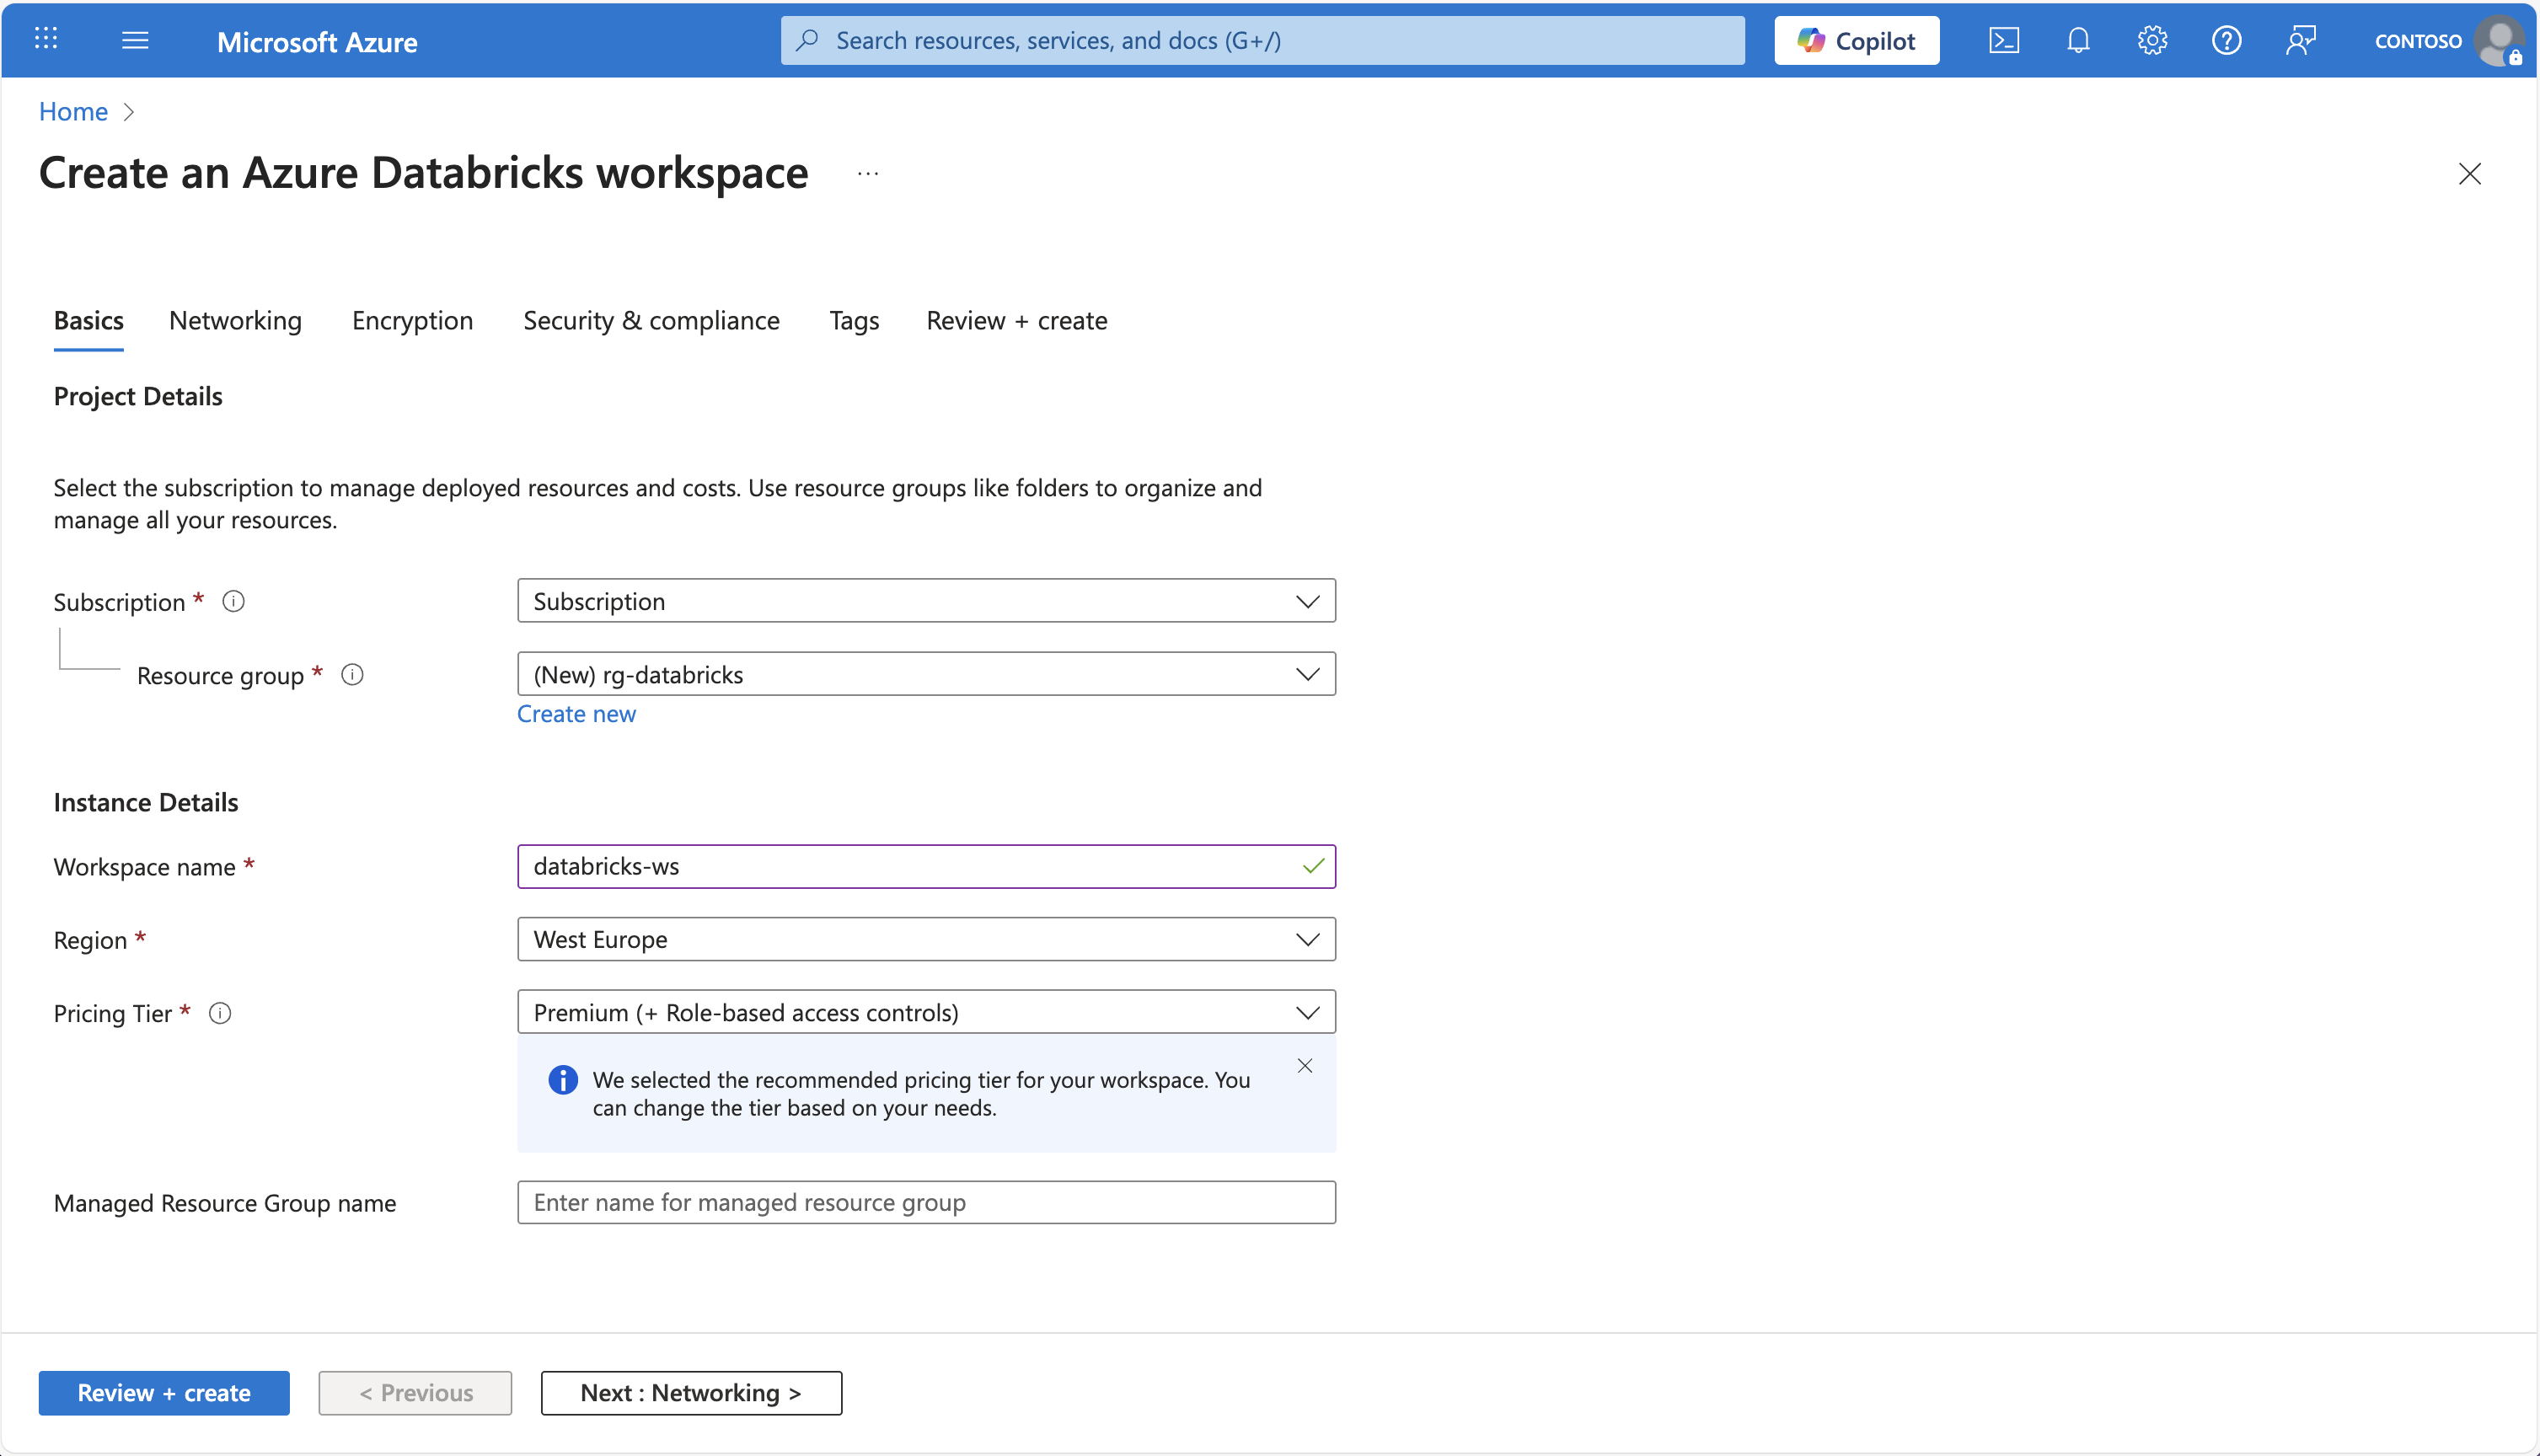Open the Subscription dropdown
This screenshot has height=1456, width=2540.
[x=1308, y=600]
